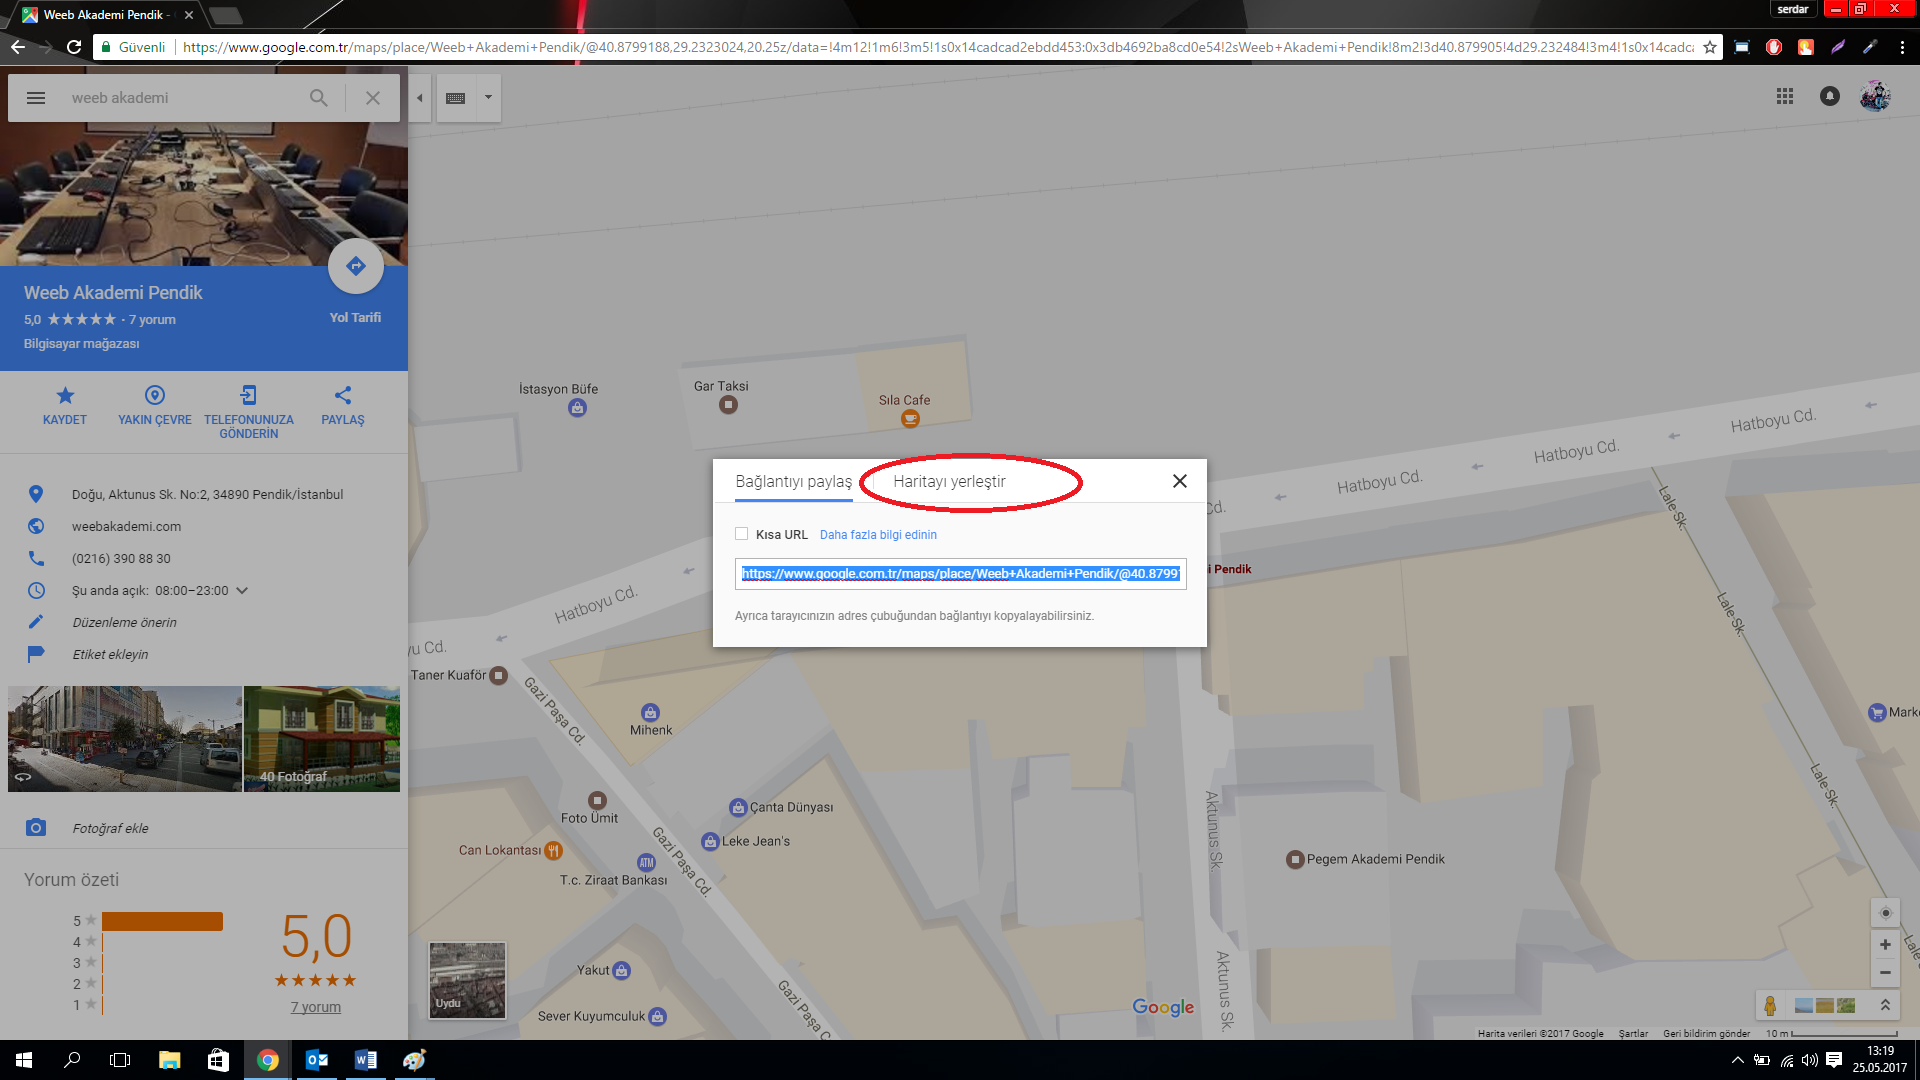Select 5-star rating bar
Image resolution: width=1920 pixels, height=1080 pixels.
(162, 921)
